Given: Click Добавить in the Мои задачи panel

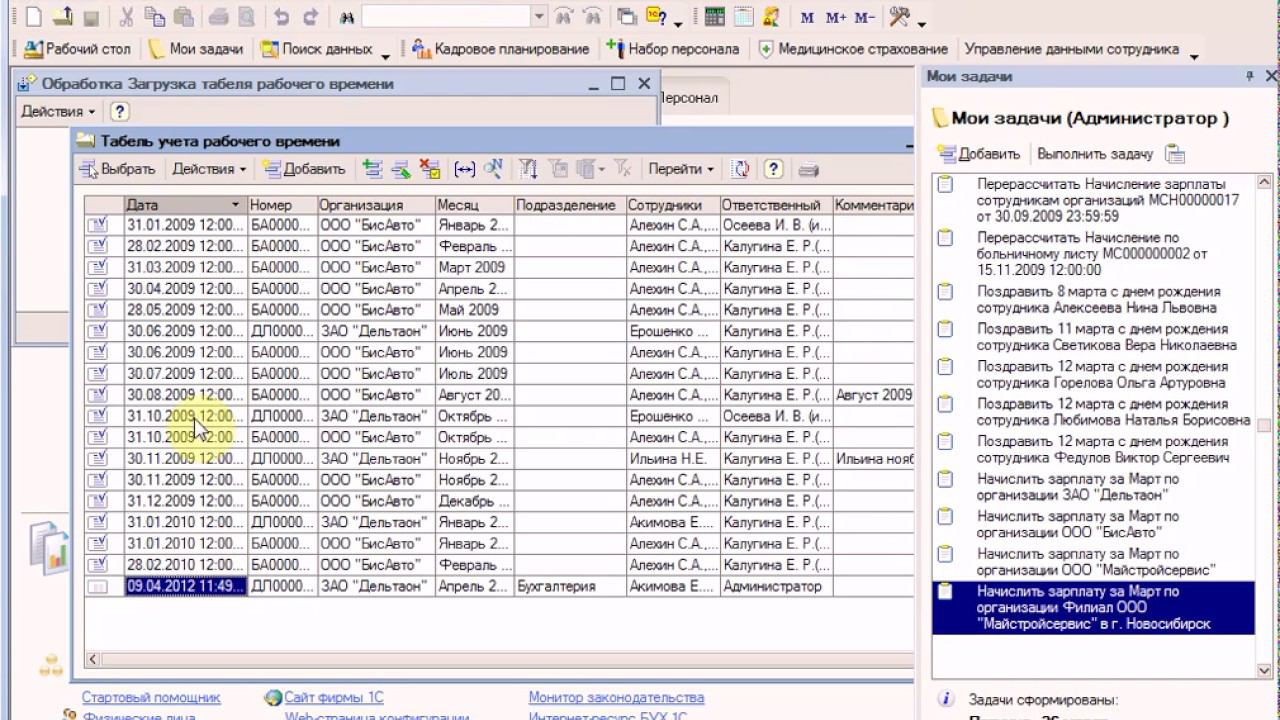Looking at the screenshot, I should 979,154.
